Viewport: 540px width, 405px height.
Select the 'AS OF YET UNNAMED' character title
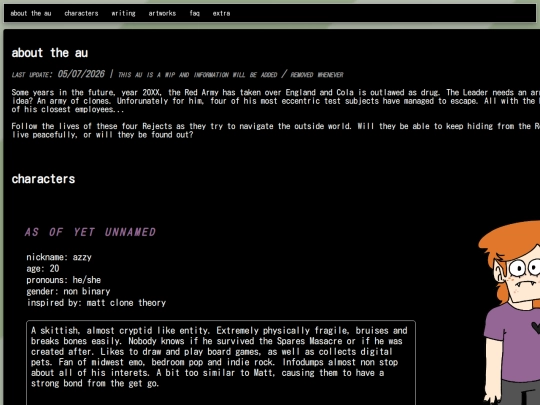tap(90, 232)
